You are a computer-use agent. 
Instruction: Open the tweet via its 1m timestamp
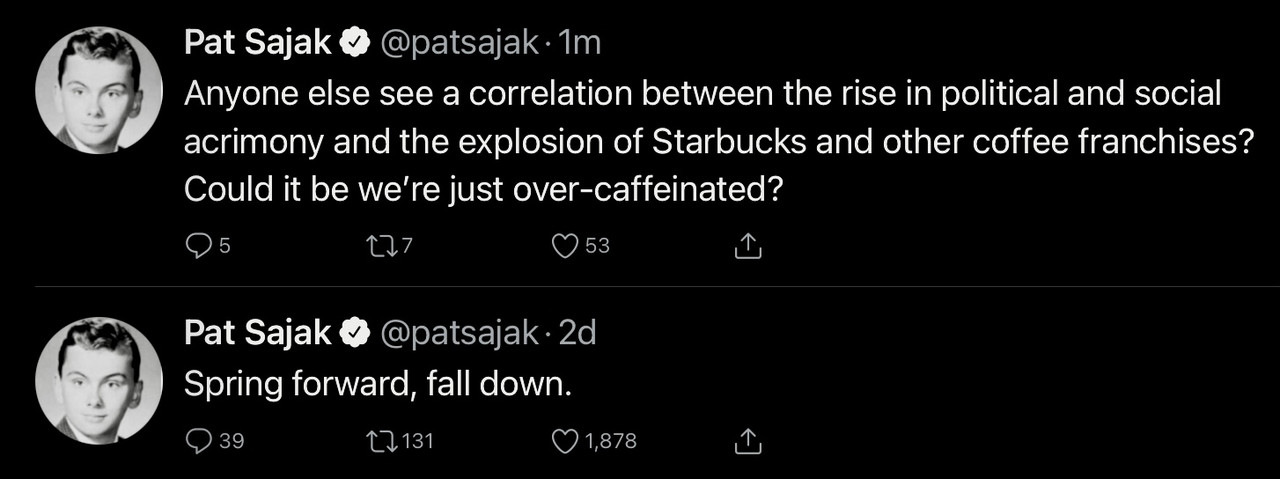[581, 43]
